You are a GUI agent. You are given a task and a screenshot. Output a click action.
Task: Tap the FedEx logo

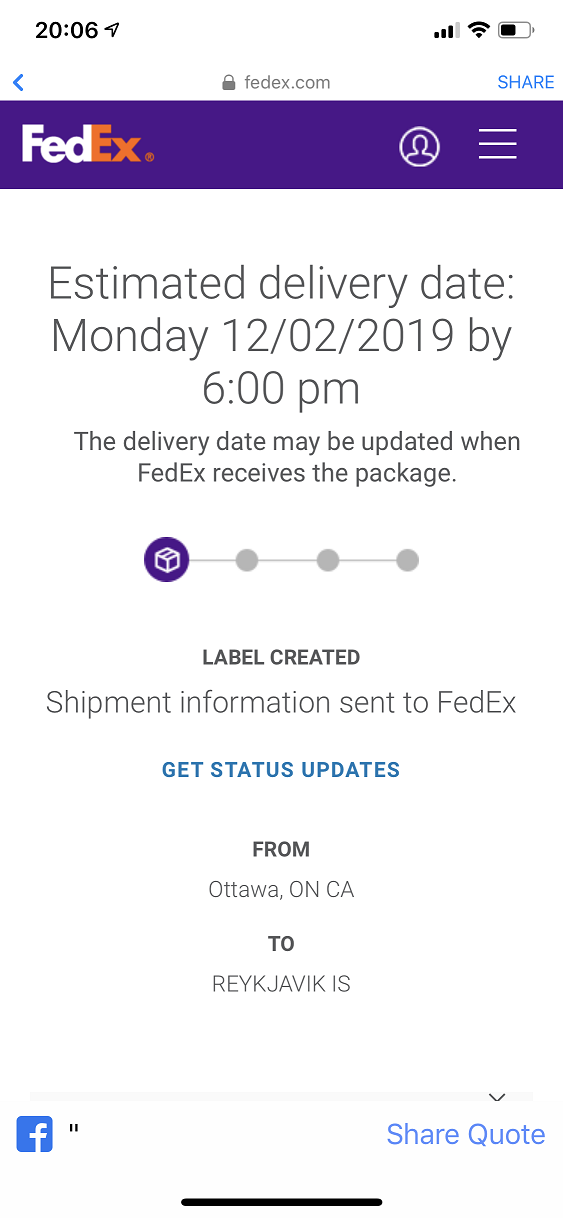(88, 144)
